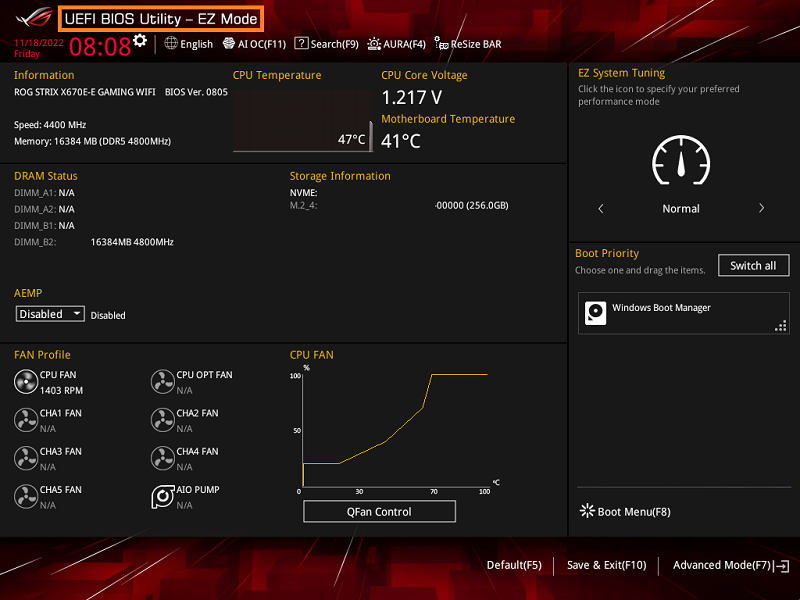
Task: Select the CHA2 FAN icon
Action: pyautogui.click(x=163, y=420)
